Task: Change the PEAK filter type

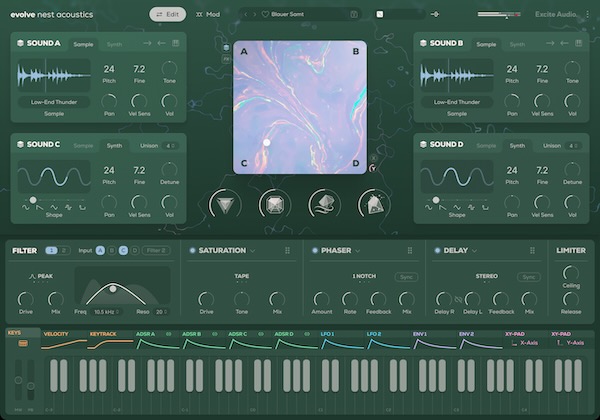Action: tap(41, 276)
